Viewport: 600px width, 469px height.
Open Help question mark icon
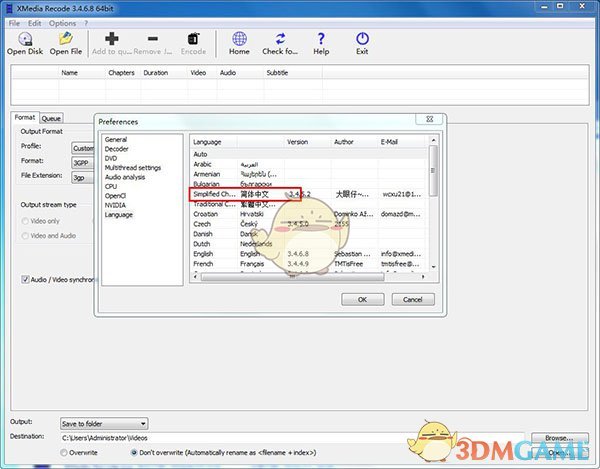click(321, 39)
